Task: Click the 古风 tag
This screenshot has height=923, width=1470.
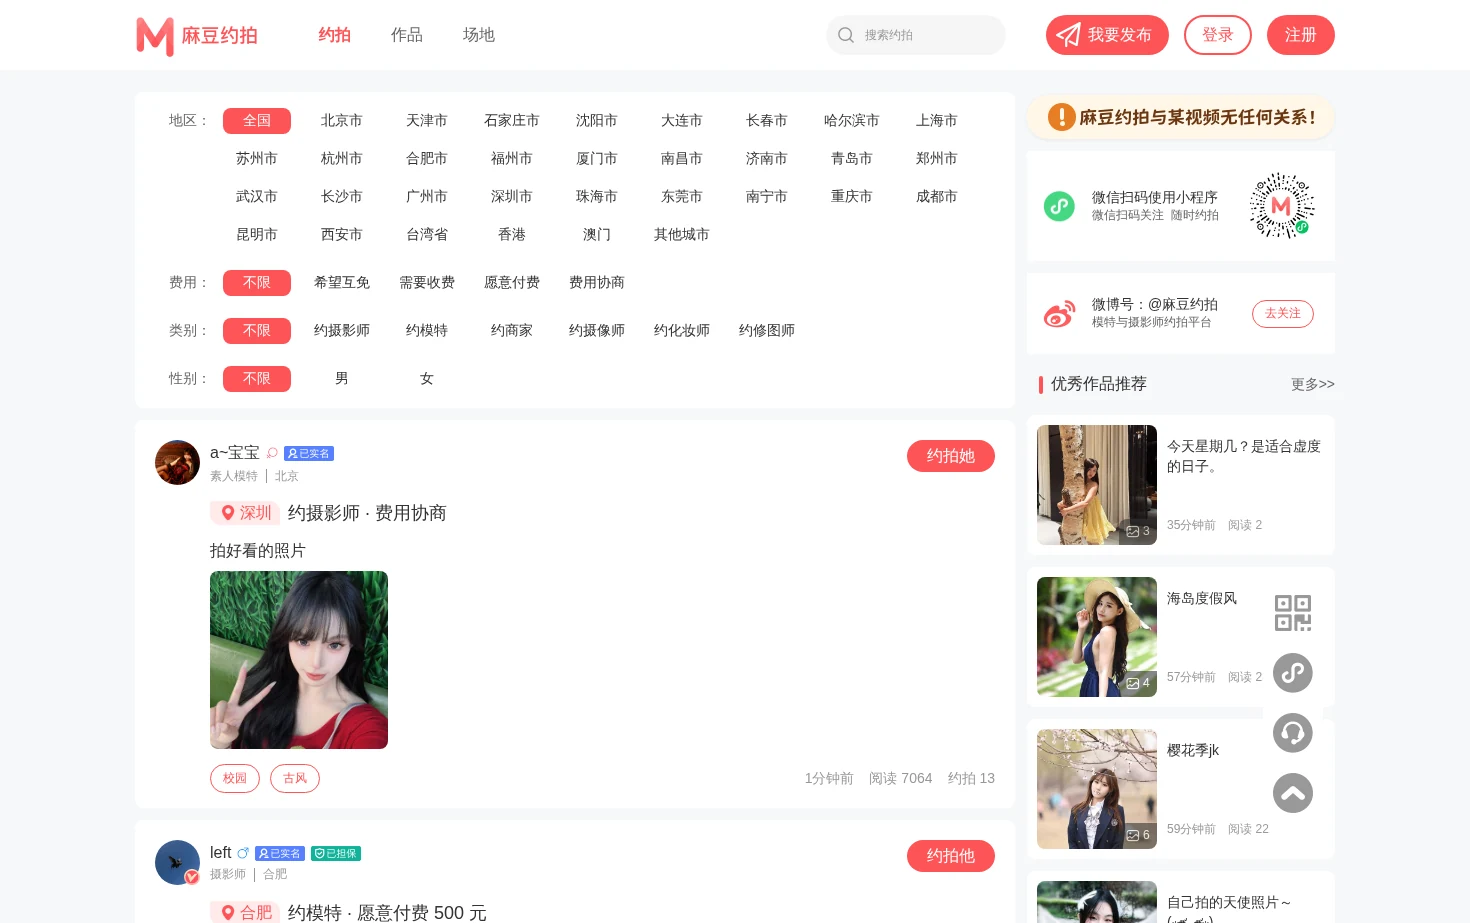Action: (x=295, y=778)
